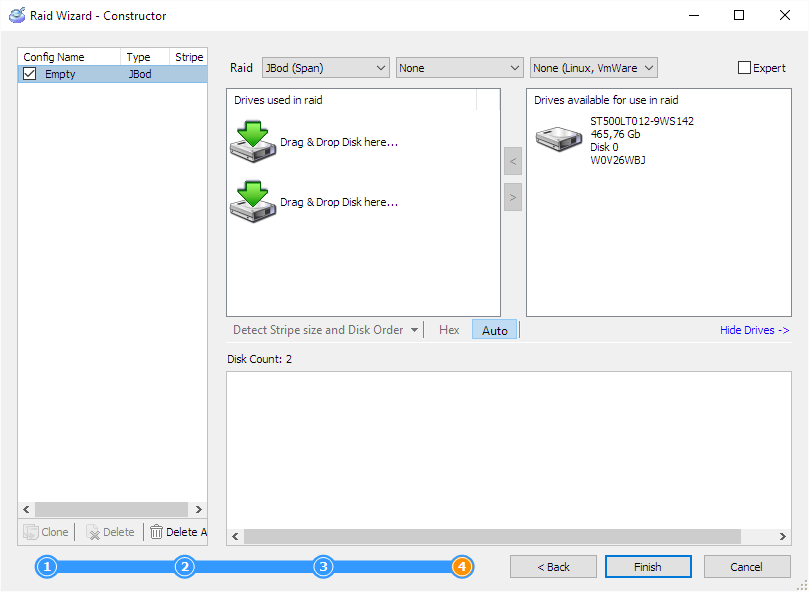This screenshot has height=592, width=809.
Task: Click the Raid Wizard app icon in title bar
Action: pyautogui.click(x=17, y=15)
